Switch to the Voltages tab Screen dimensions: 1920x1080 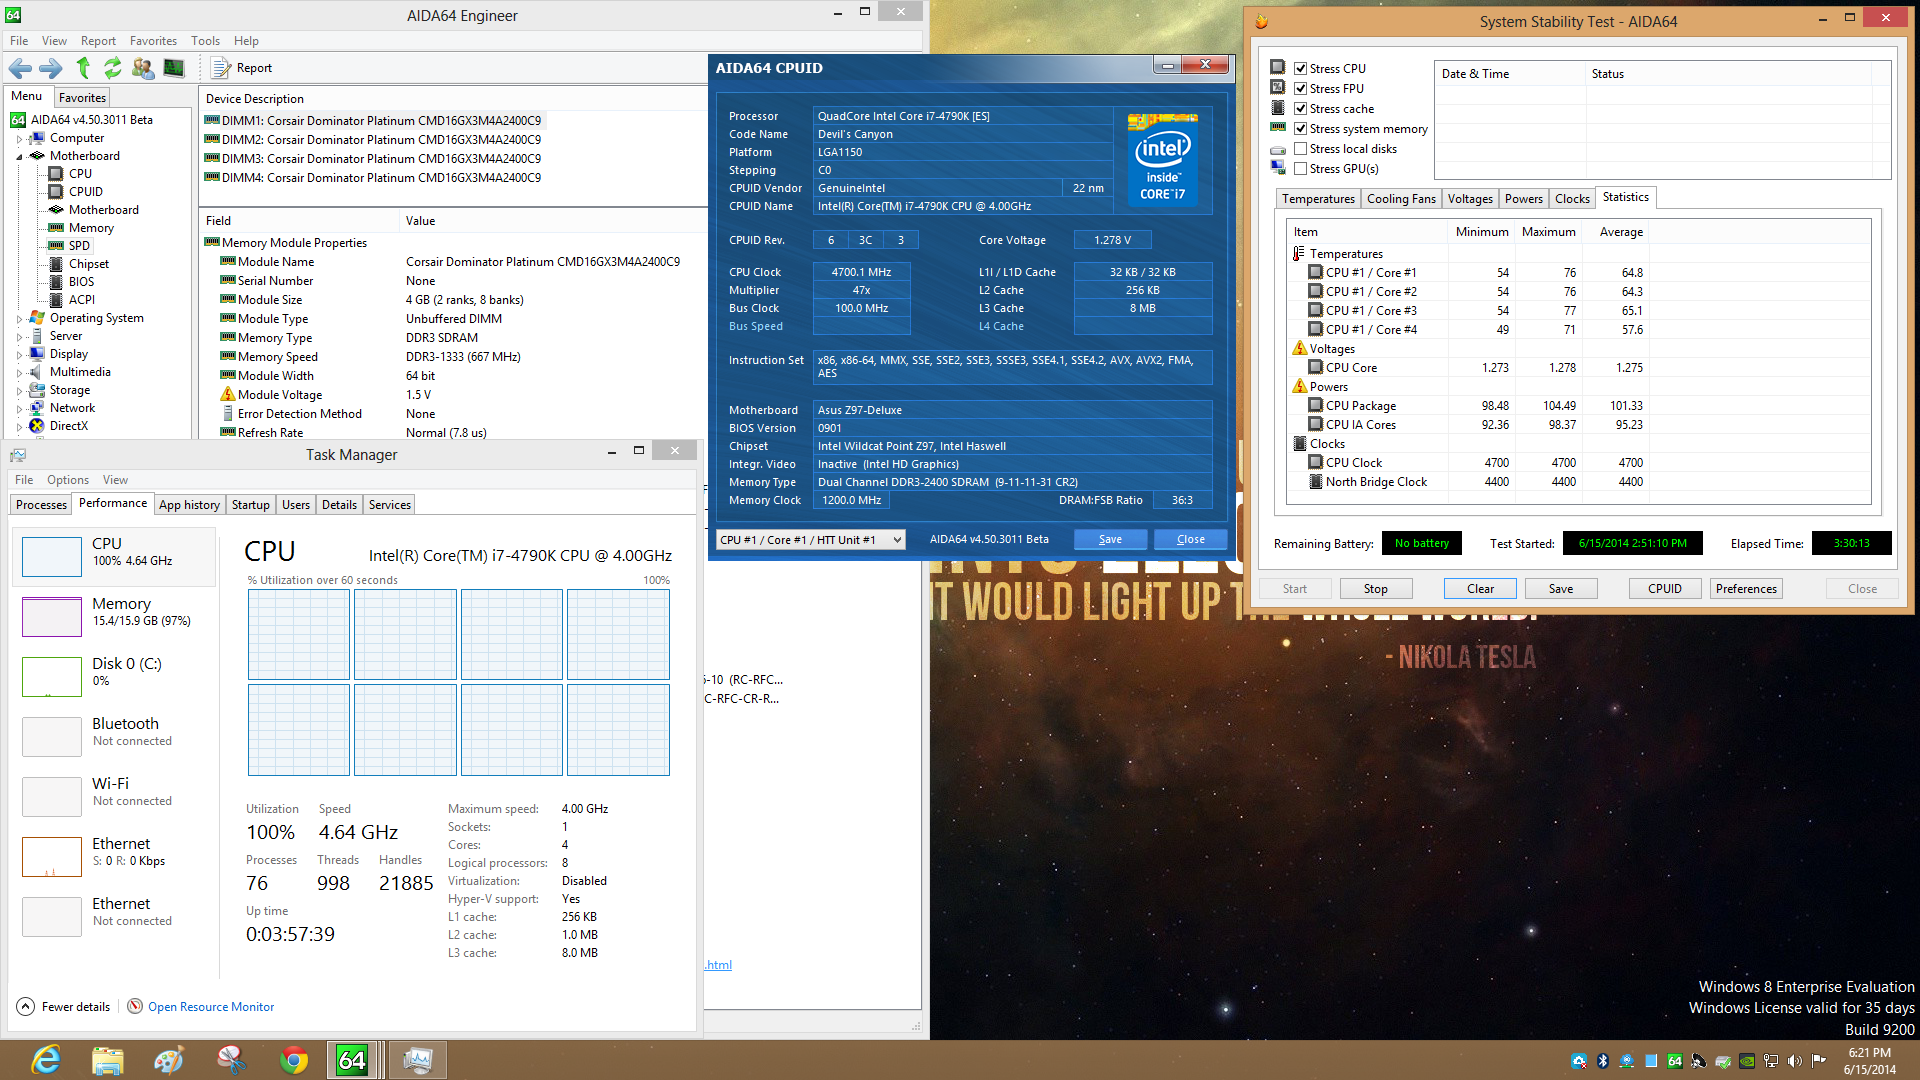(x=1470, y=199)
